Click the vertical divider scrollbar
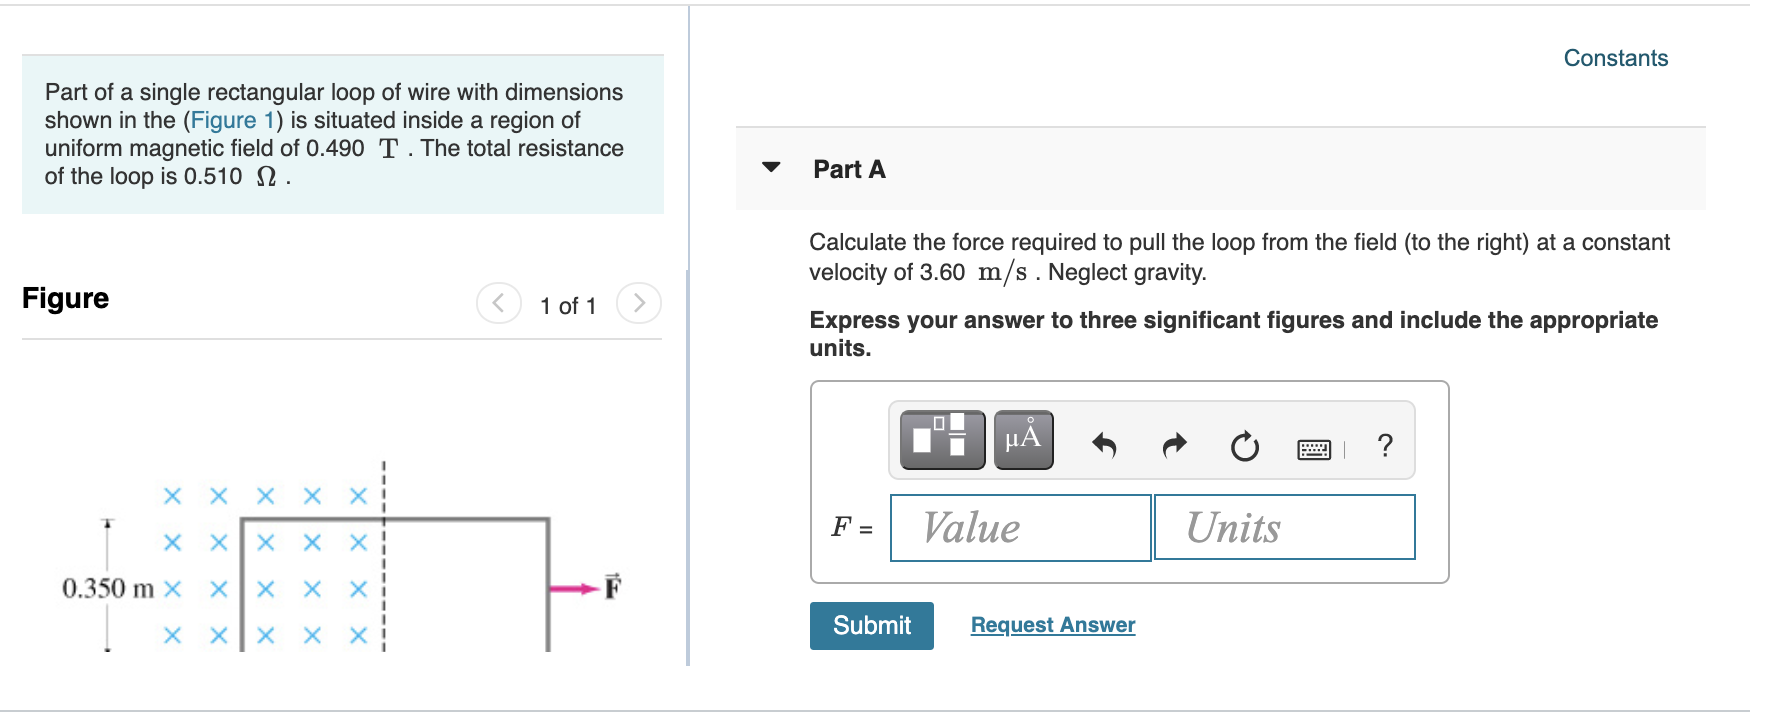 coord(688,467)
